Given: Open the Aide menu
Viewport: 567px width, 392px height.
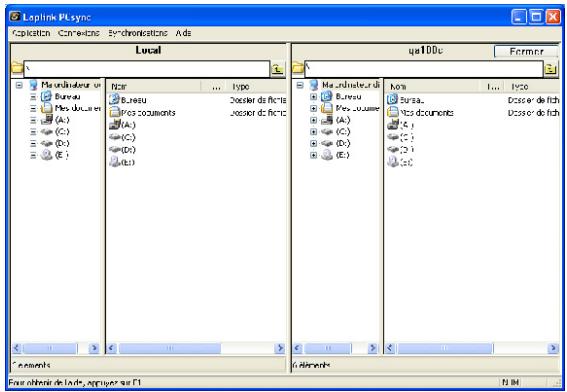Looking at the screenshot, I should point(183,33).
